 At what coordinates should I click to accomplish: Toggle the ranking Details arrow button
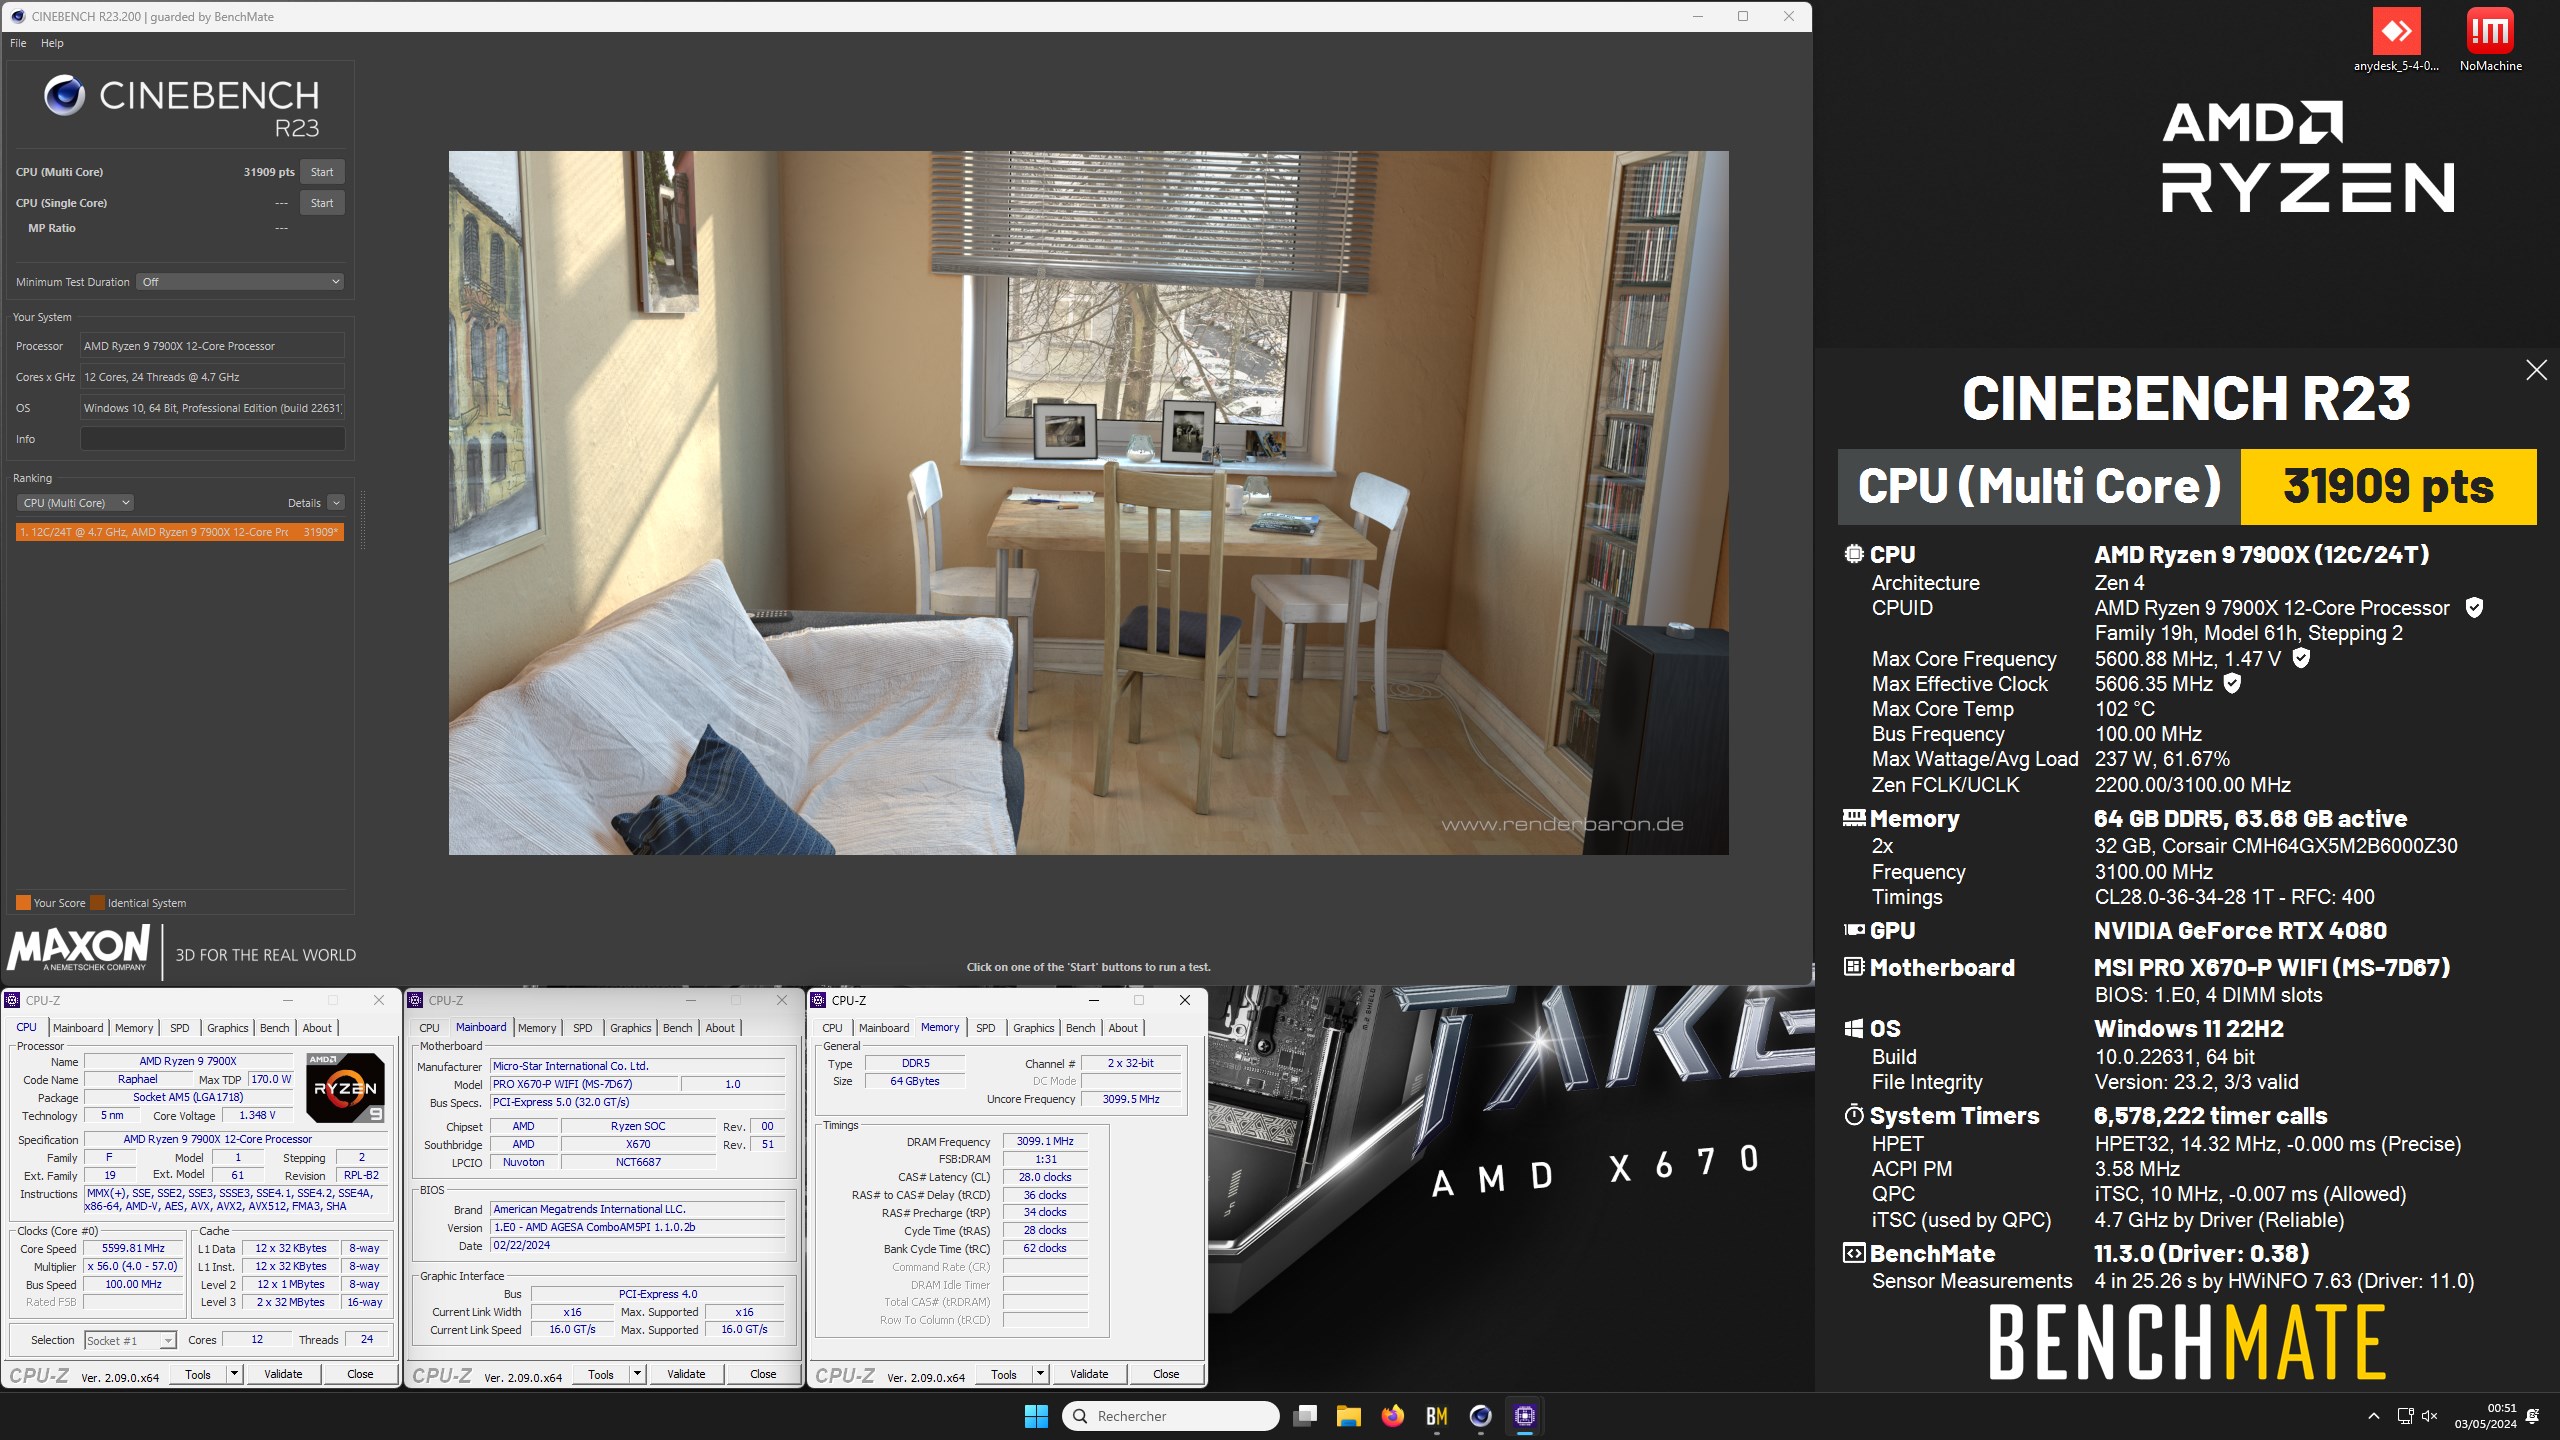[336, 503]
